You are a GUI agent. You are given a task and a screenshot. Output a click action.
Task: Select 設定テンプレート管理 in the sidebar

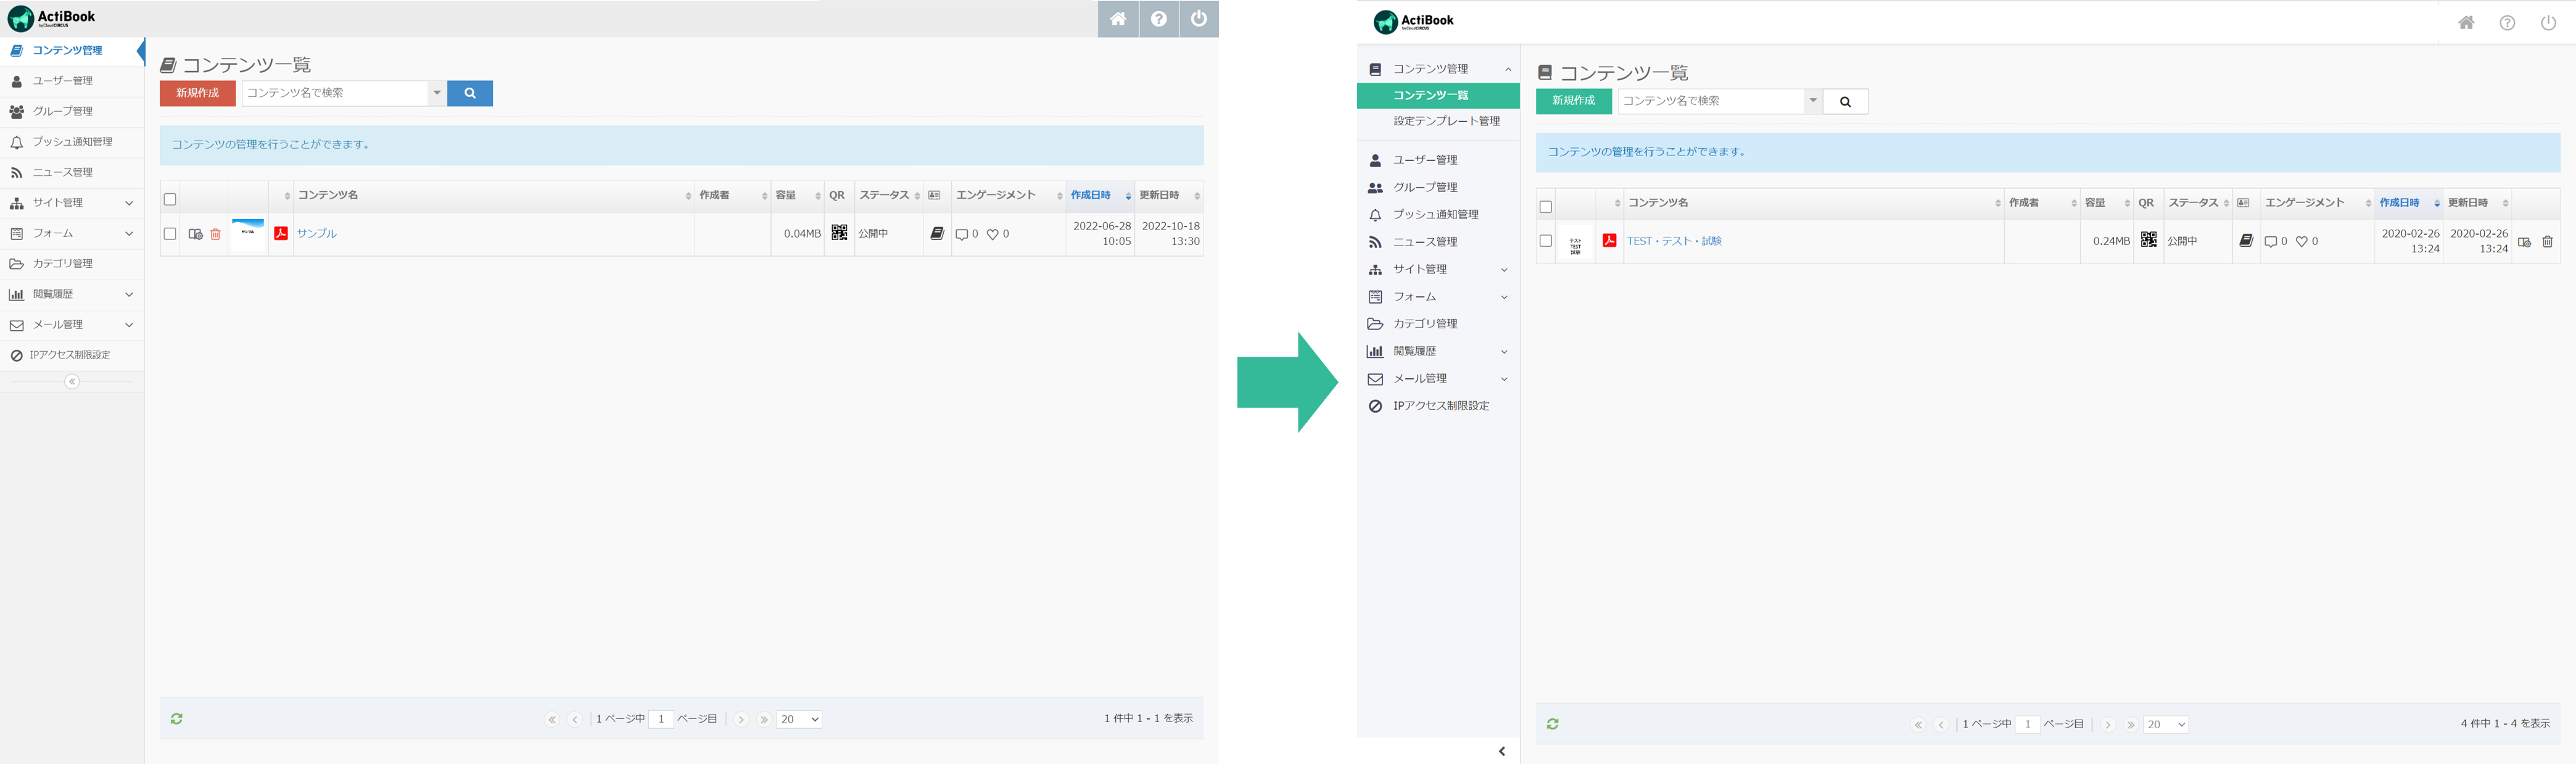tap(1446, 121)
